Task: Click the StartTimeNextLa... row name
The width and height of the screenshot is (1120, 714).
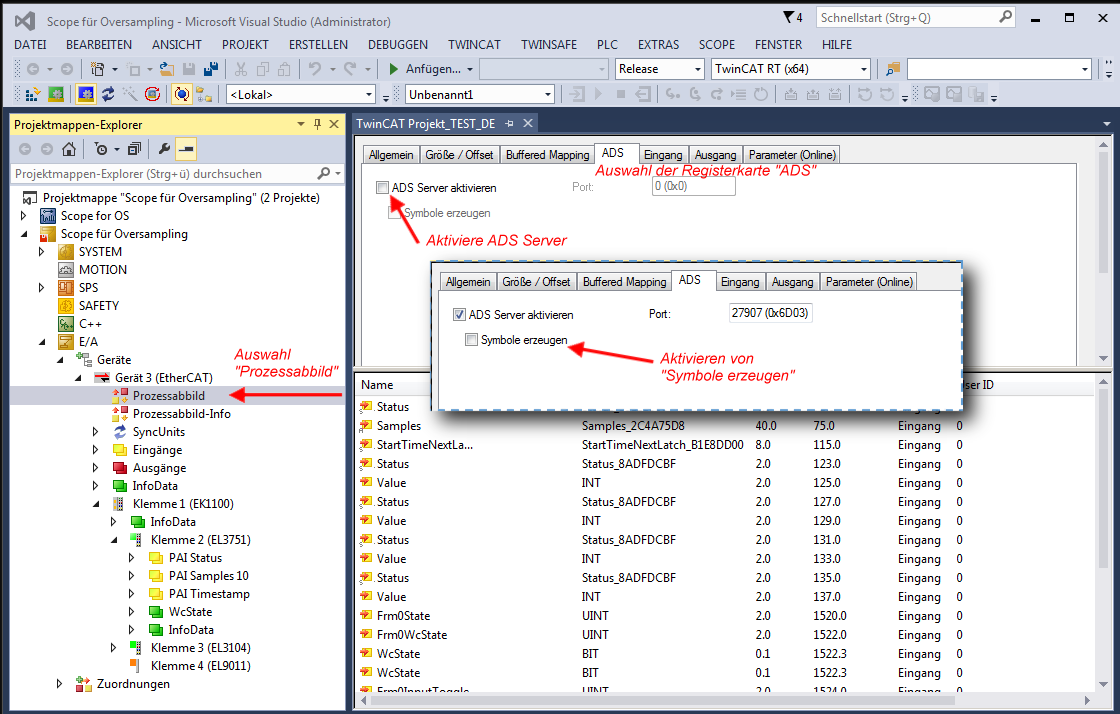Action: pyautogui.click(x=425, y=445)
